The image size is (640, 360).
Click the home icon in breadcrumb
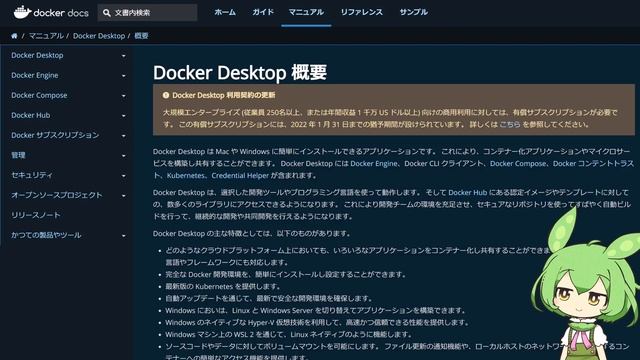(14, 36)
